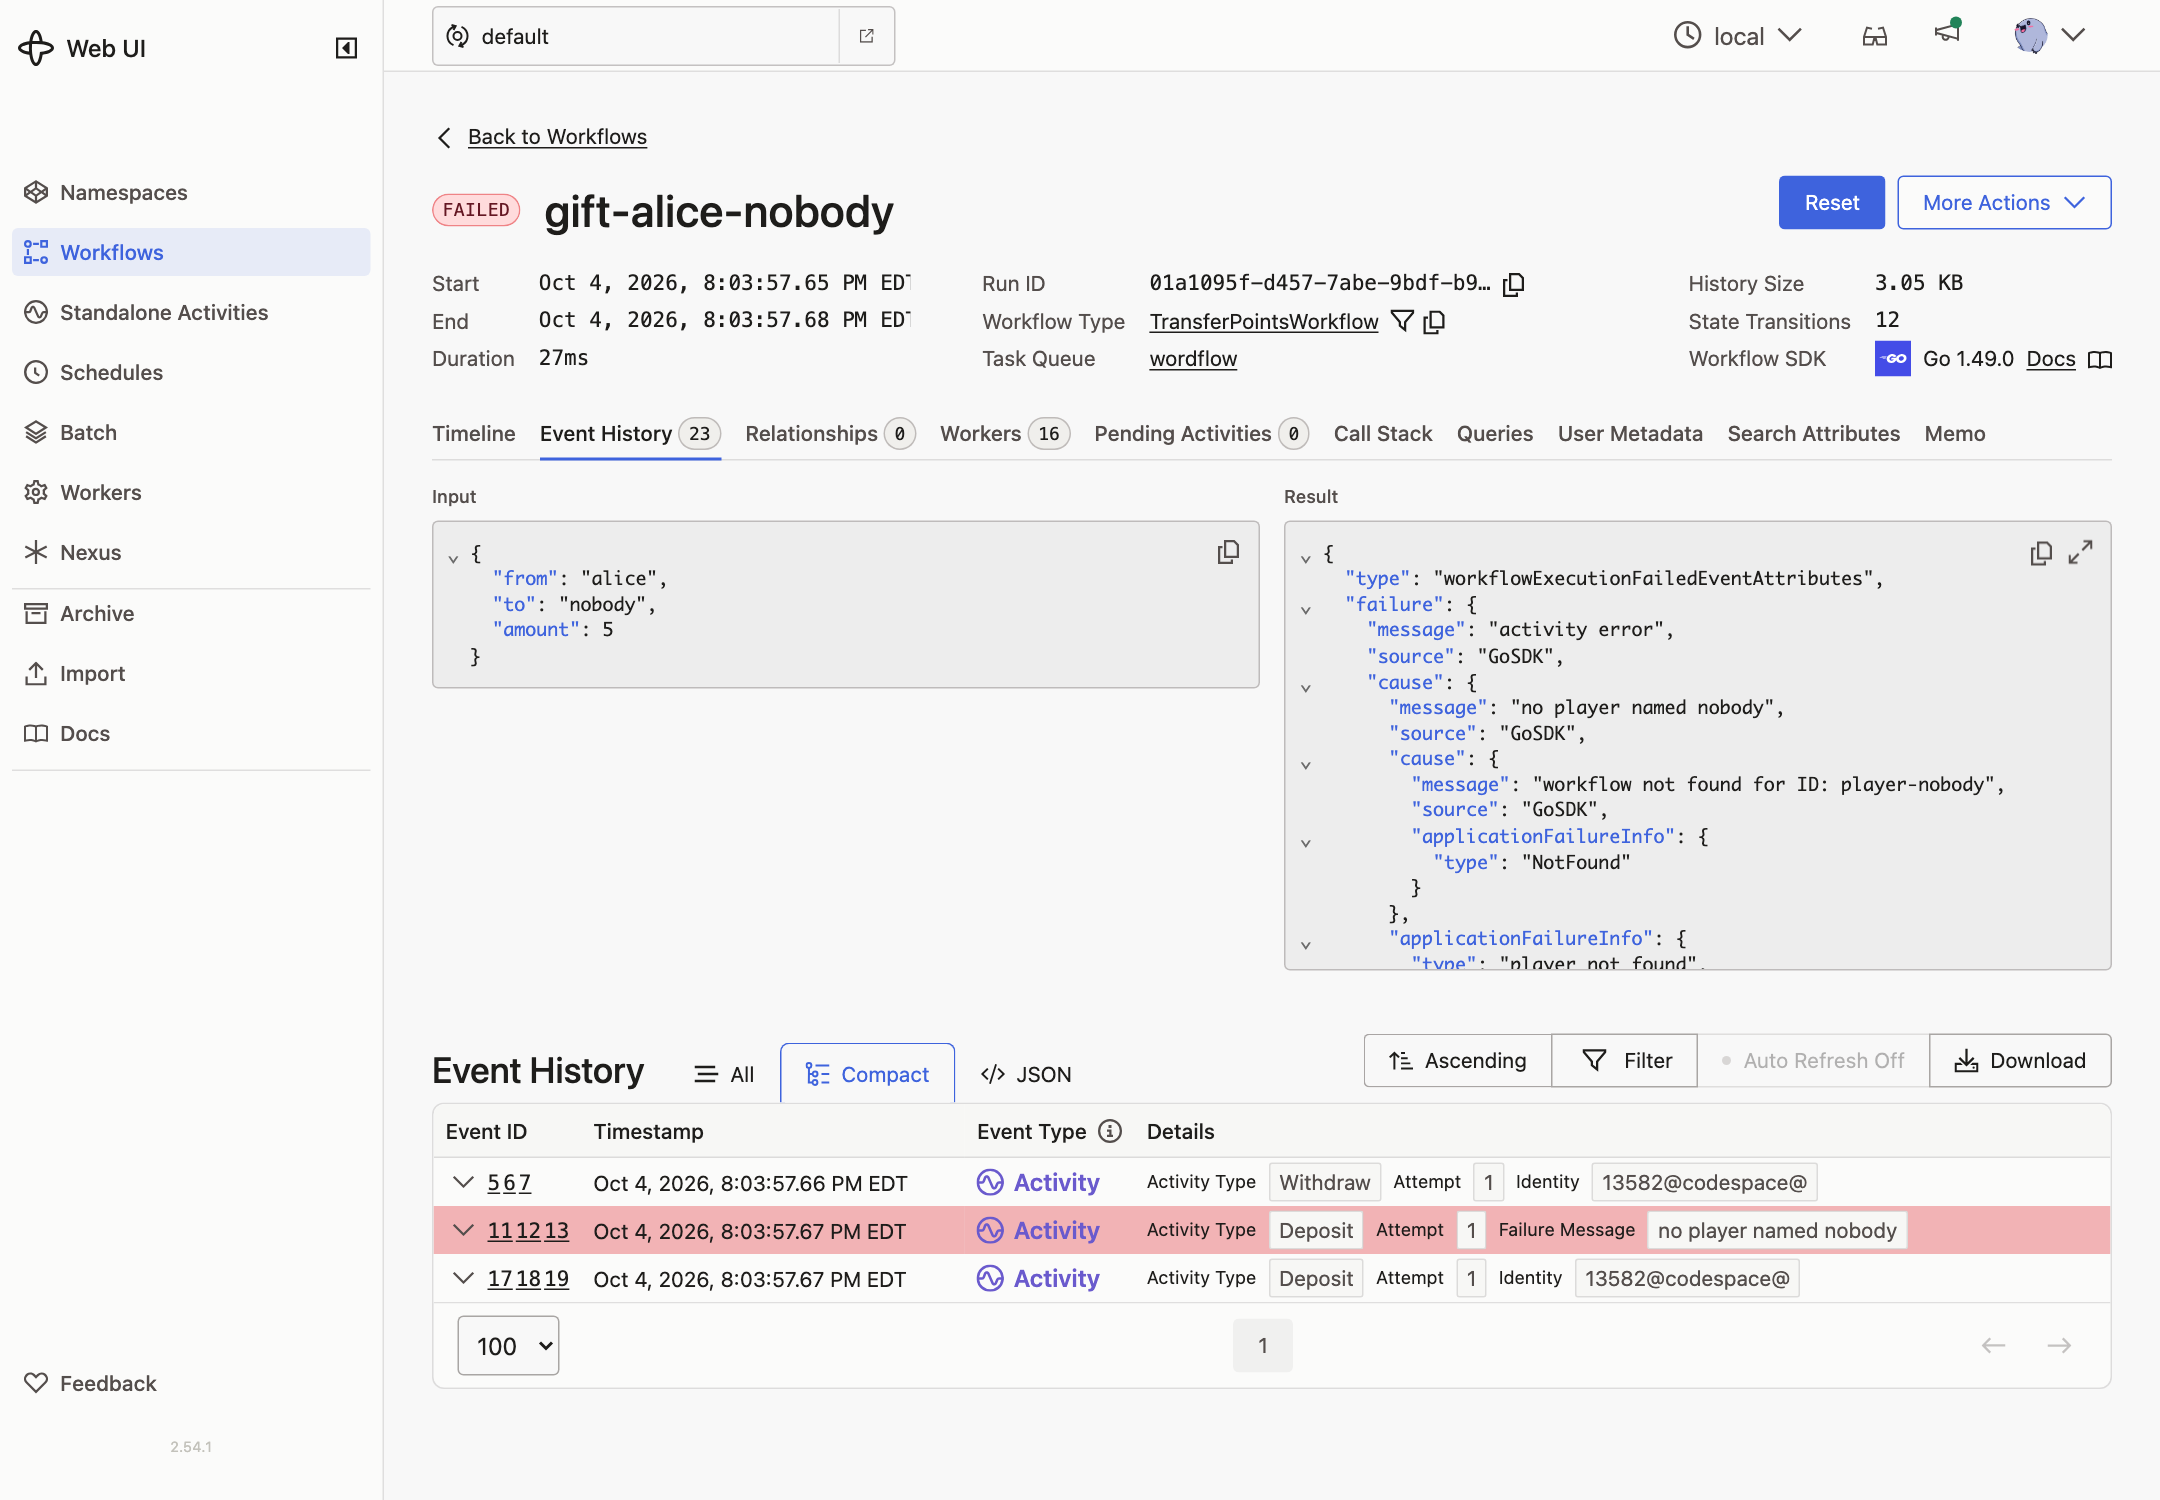The width and height of the screenshot is (2160, 1500).
Task: Copy the Result JSON content
Action: [2041, 553]
